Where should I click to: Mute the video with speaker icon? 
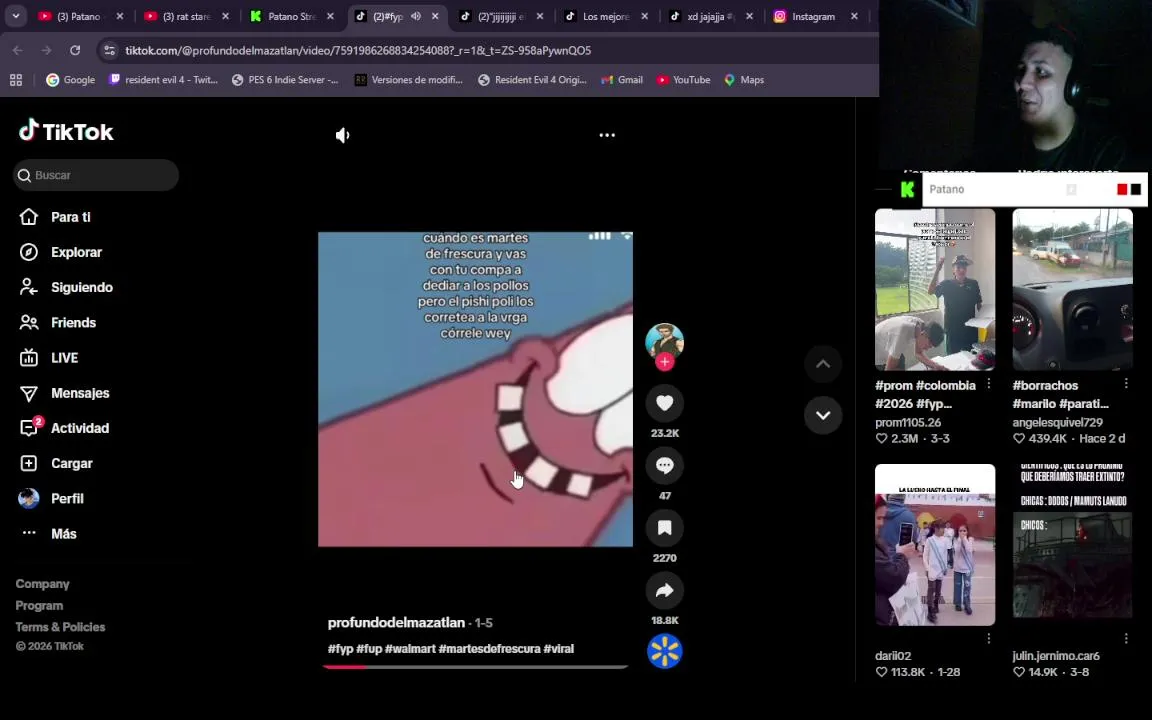[342, 135]
